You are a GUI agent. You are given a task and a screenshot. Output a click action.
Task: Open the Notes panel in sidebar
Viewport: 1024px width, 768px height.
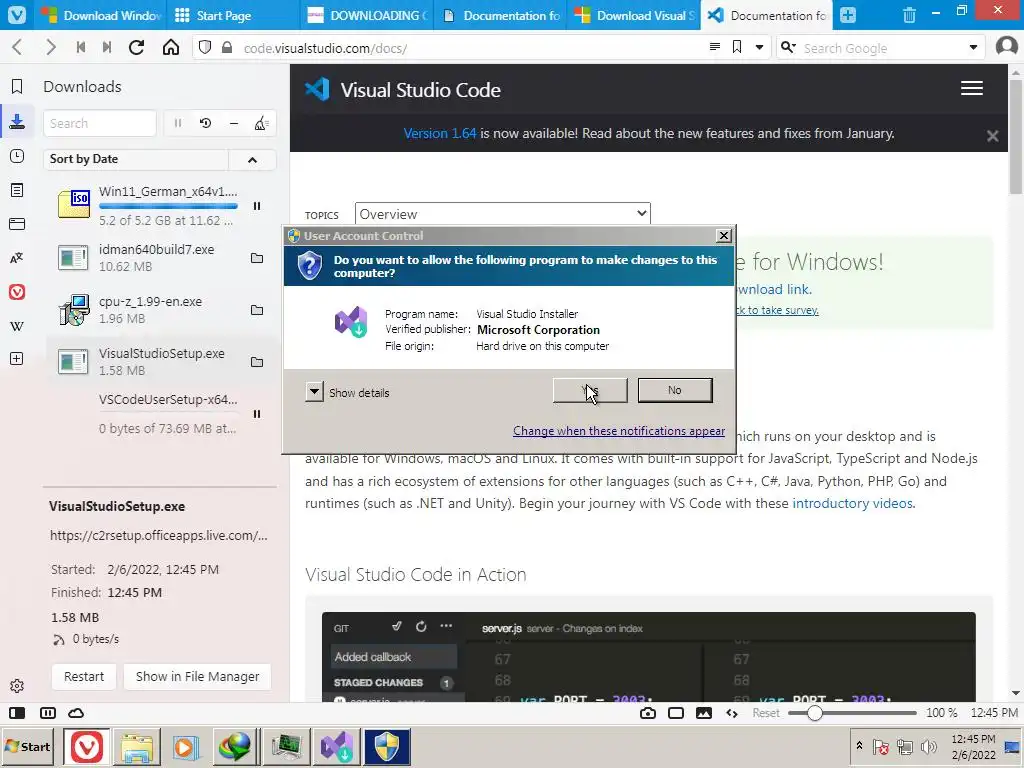[17, 190]
